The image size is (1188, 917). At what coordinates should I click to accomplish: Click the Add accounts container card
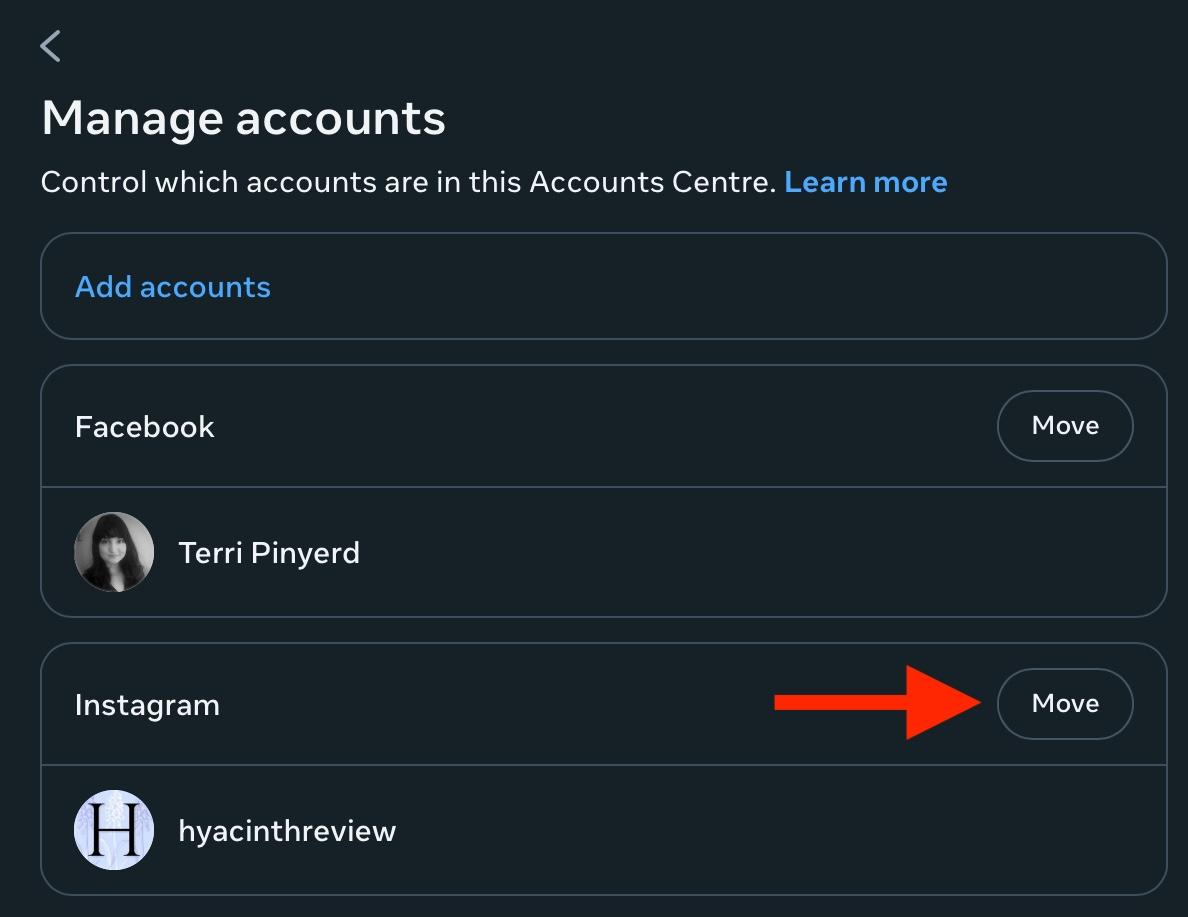click(x=604, y=286)
